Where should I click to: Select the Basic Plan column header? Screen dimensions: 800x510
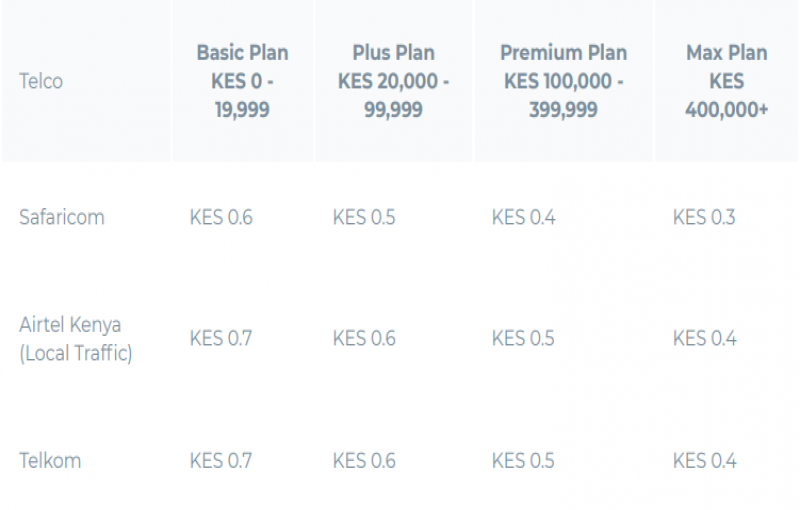point(242,81)
